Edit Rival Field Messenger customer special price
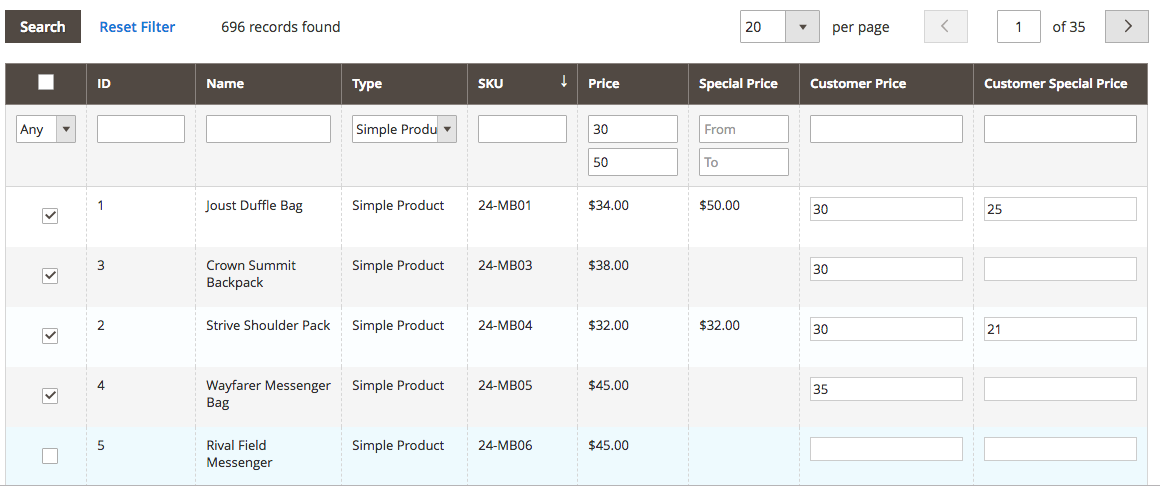Viewport: 1160px width, 486px height. pyautogui.click(x=1060, y=449)
